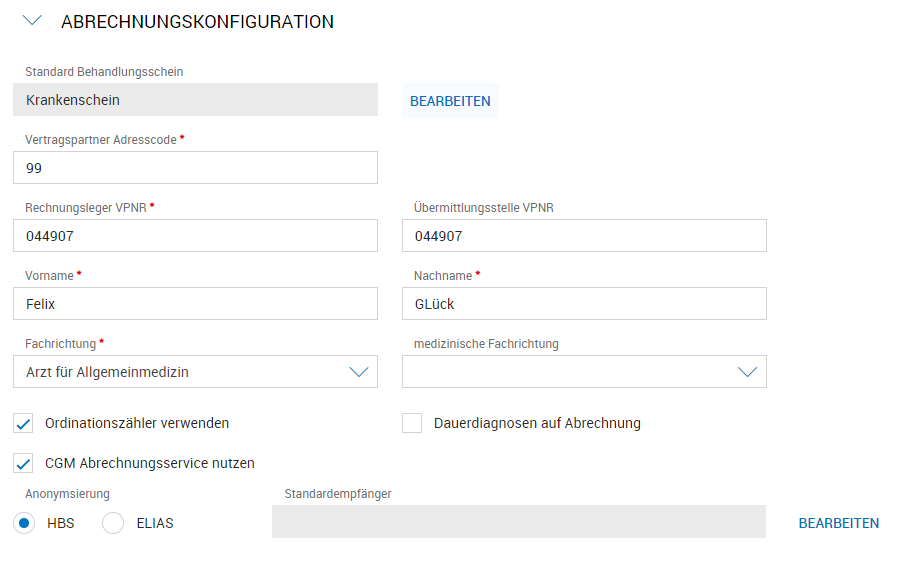The height and width of the screenshot is (561, 912).
Task: Click the Abrechnungskonfiguration section heading
Action: click(x=197, y=22)
